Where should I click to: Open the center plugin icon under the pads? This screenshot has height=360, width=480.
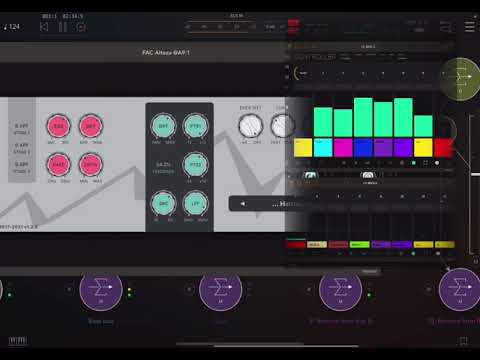(368, 176)
